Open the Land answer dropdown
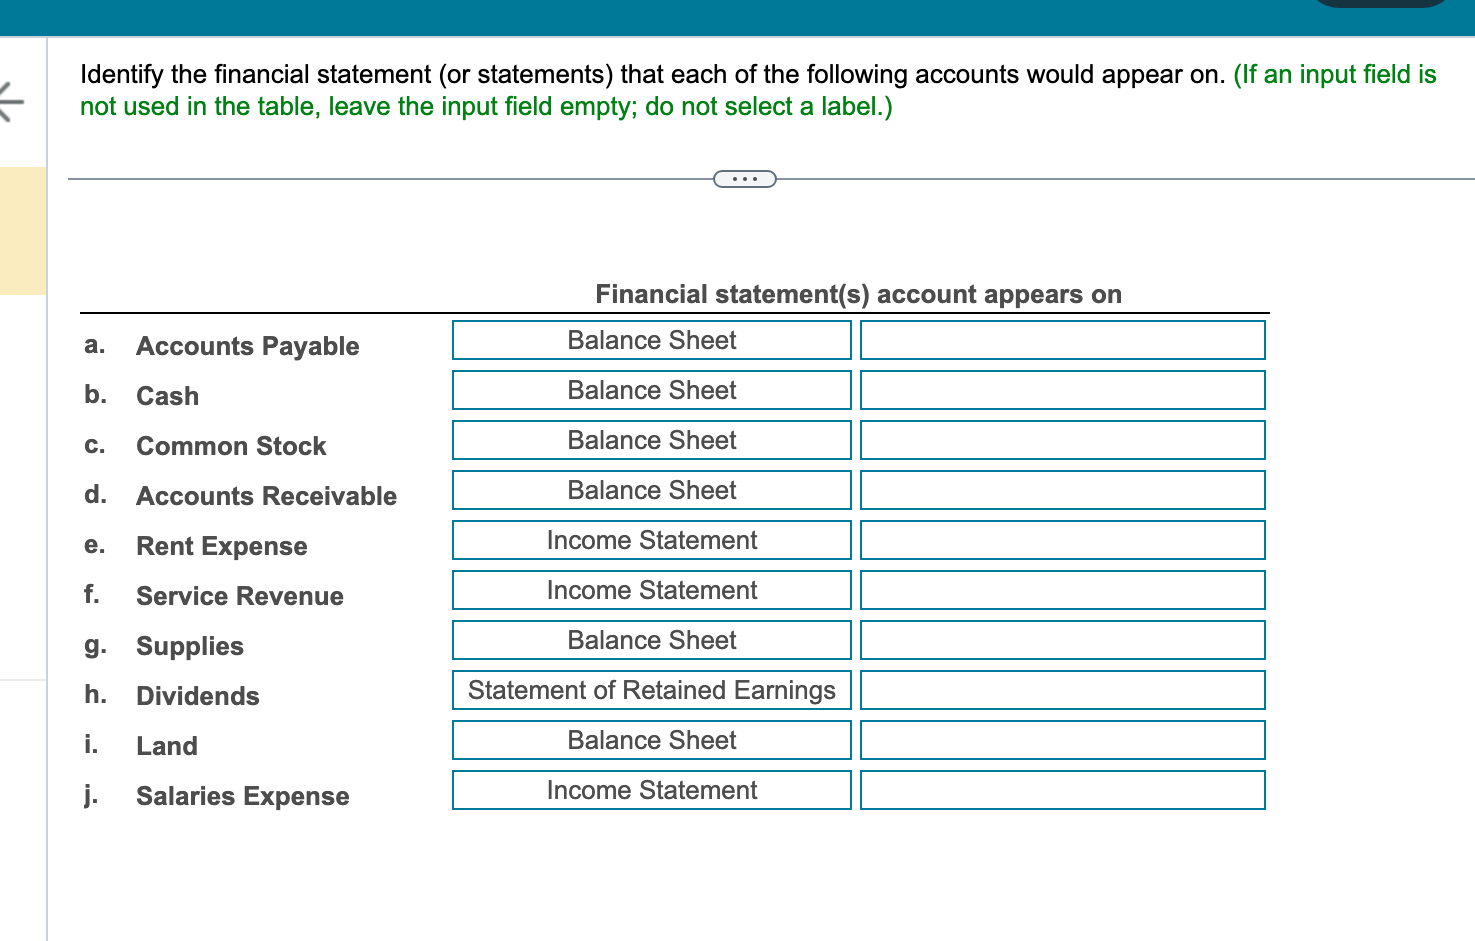1475x941 pixels. pyautogui.click(x=651, y=740)
